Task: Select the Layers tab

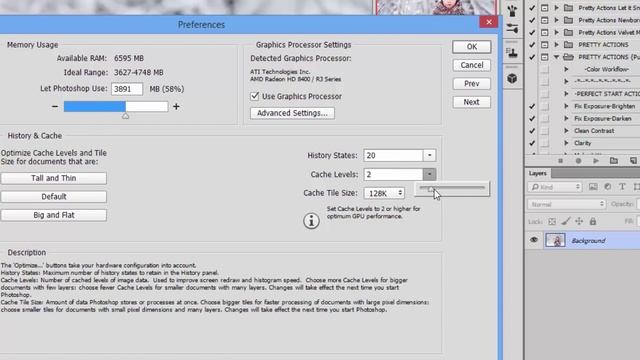Action: click(x=538, y=173)
